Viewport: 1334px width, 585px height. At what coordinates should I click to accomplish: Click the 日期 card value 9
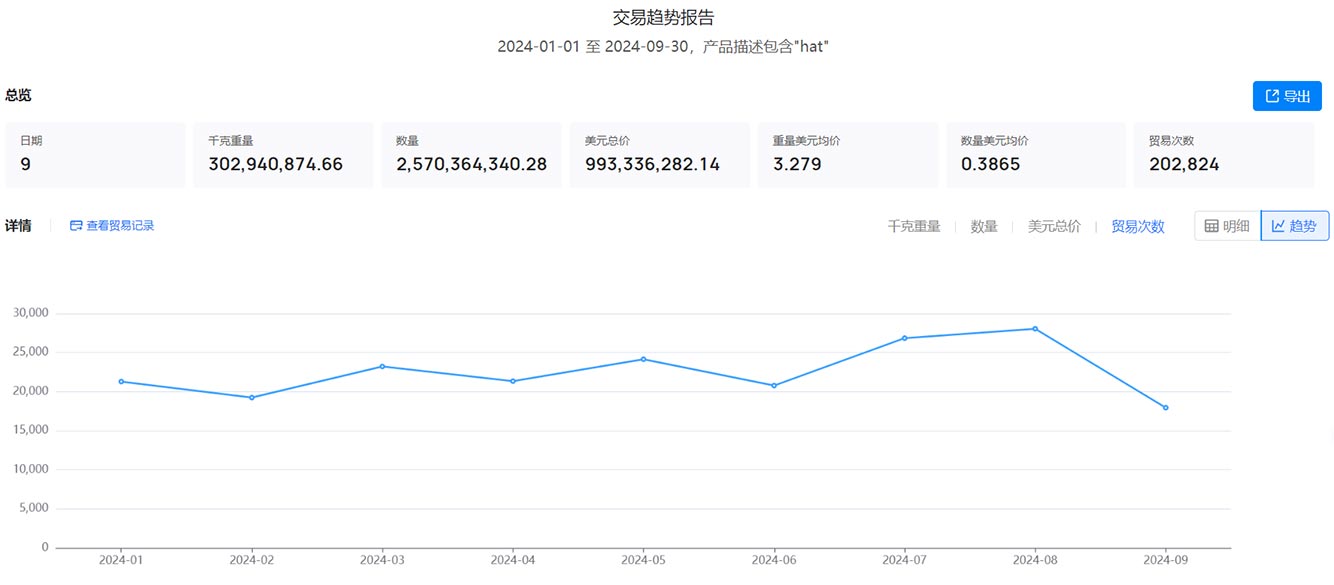[25, 165]
